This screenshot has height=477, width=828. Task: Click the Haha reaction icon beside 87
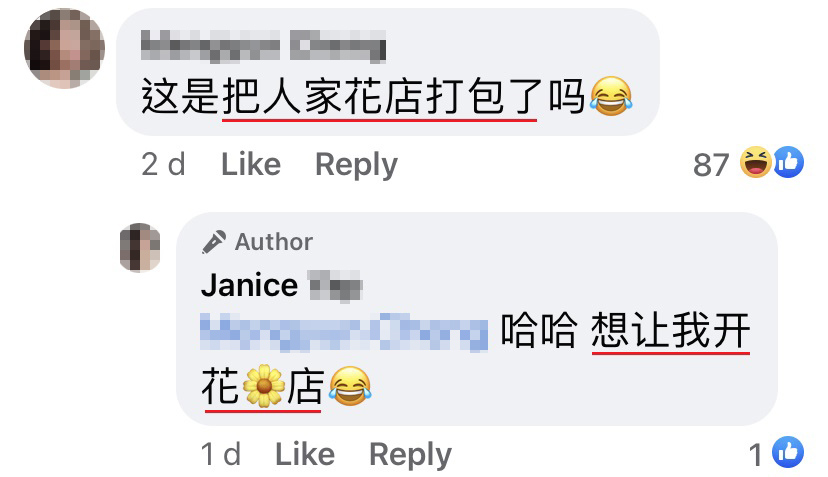756,162
